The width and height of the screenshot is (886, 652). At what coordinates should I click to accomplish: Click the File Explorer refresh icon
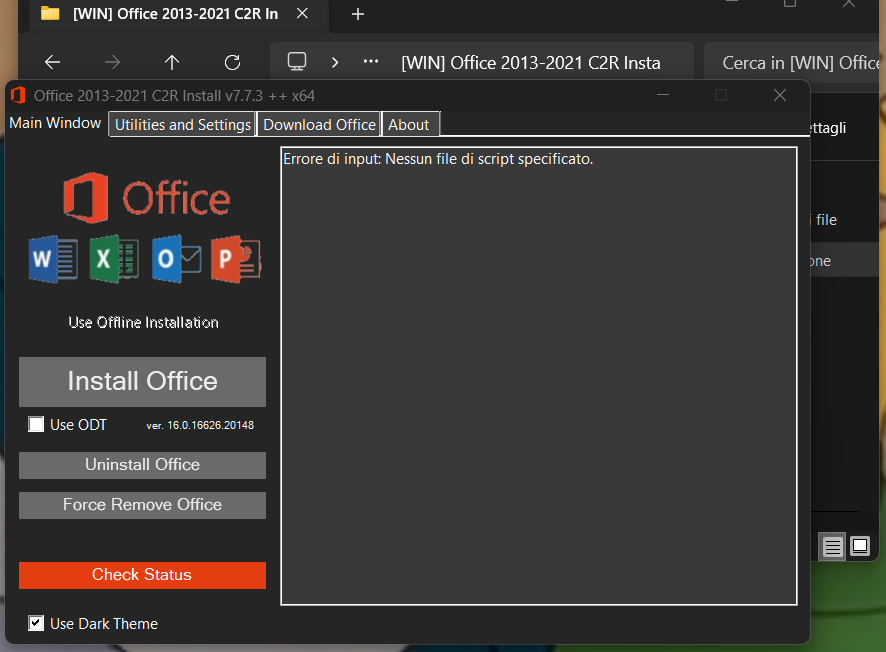232,62
